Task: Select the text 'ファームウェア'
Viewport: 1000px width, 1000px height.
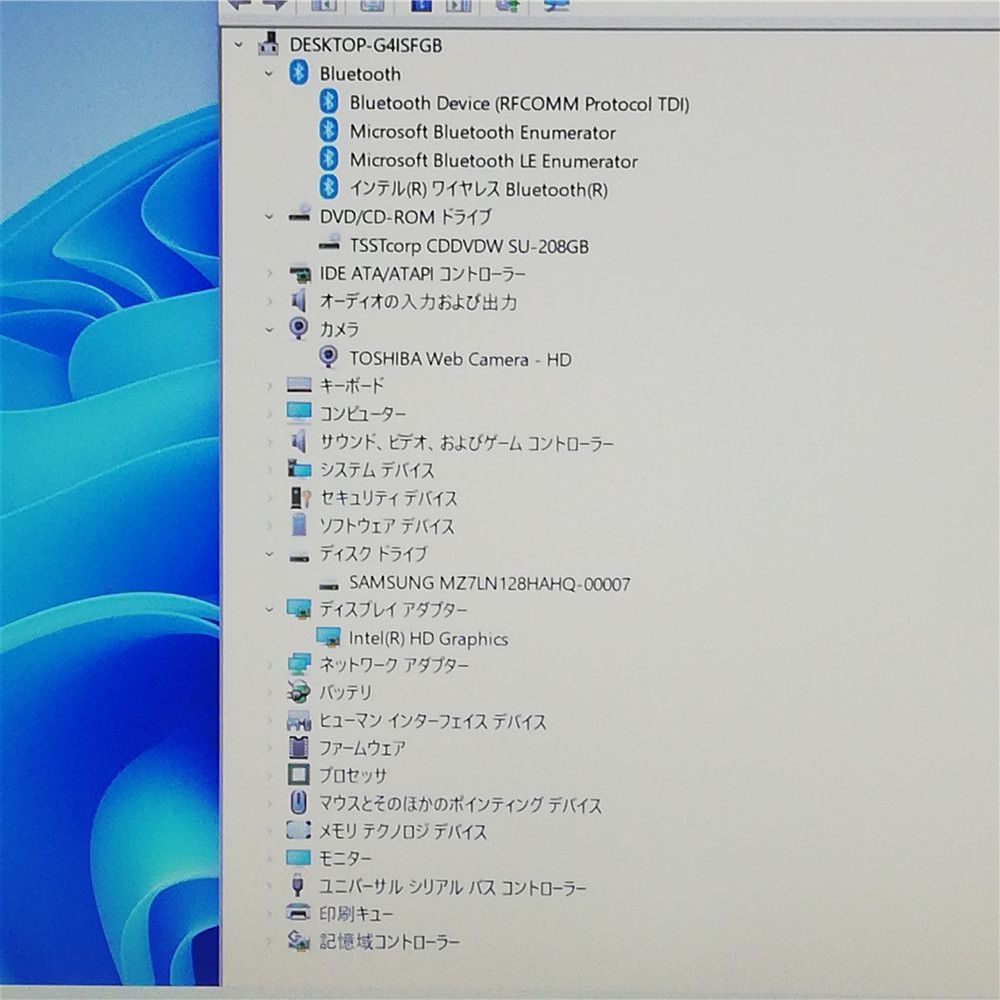Action: (x=362, y=747)
